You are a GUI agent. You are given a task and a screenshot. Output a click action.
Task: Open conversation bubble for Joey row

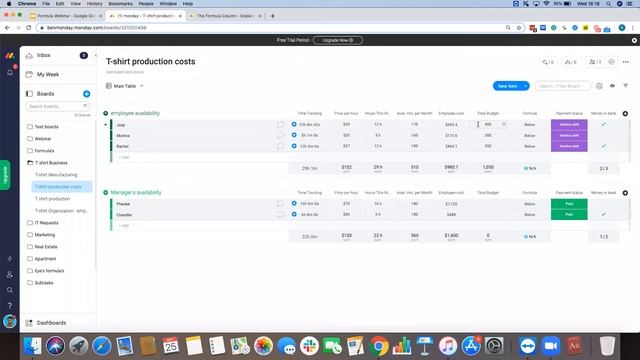click(280, 124)
